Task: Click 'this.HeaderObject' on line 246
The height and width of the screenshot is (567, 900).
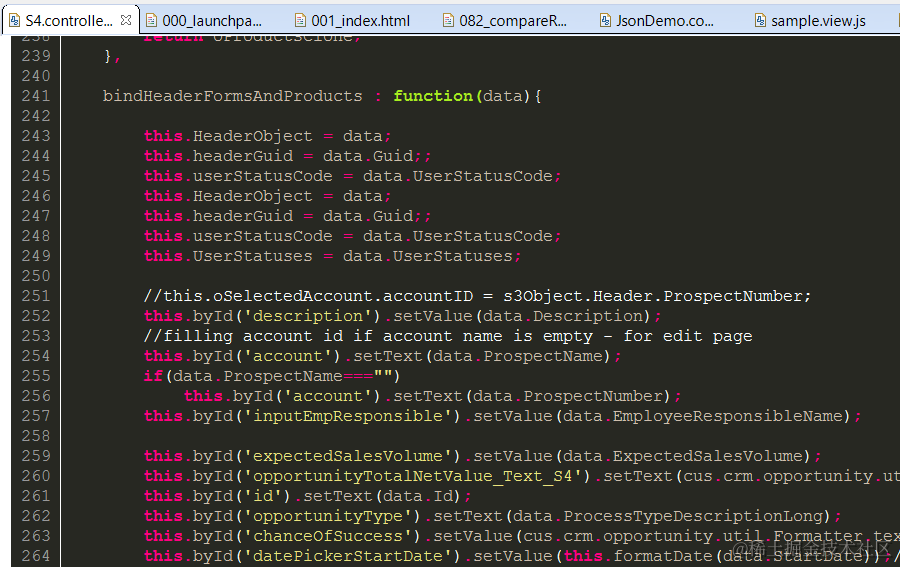Action: pyautogui.click(x=228, y=196)
